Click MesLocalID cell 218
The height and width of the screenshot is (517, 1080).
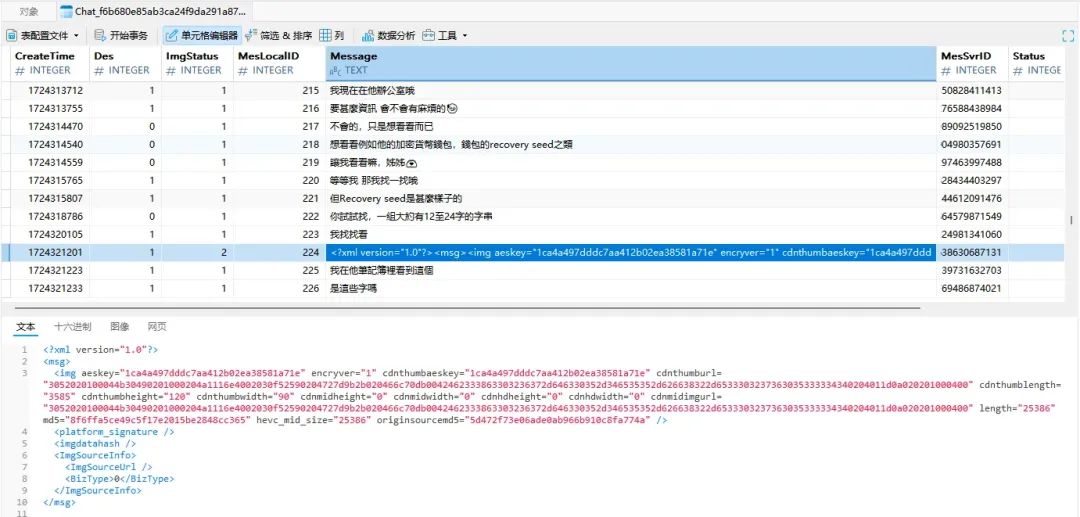279,145
